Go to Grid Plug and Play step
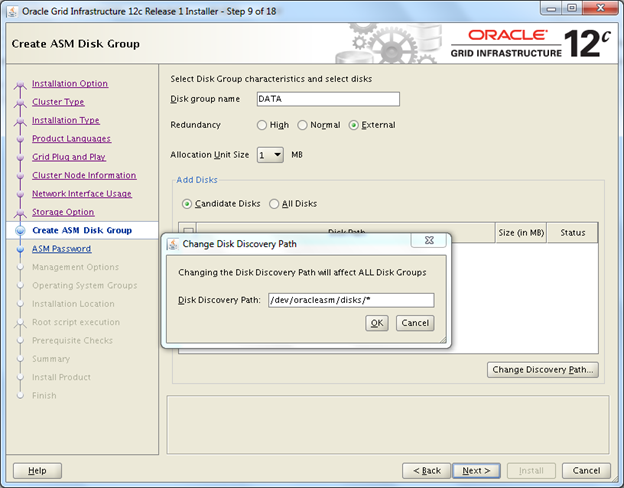 69,157
